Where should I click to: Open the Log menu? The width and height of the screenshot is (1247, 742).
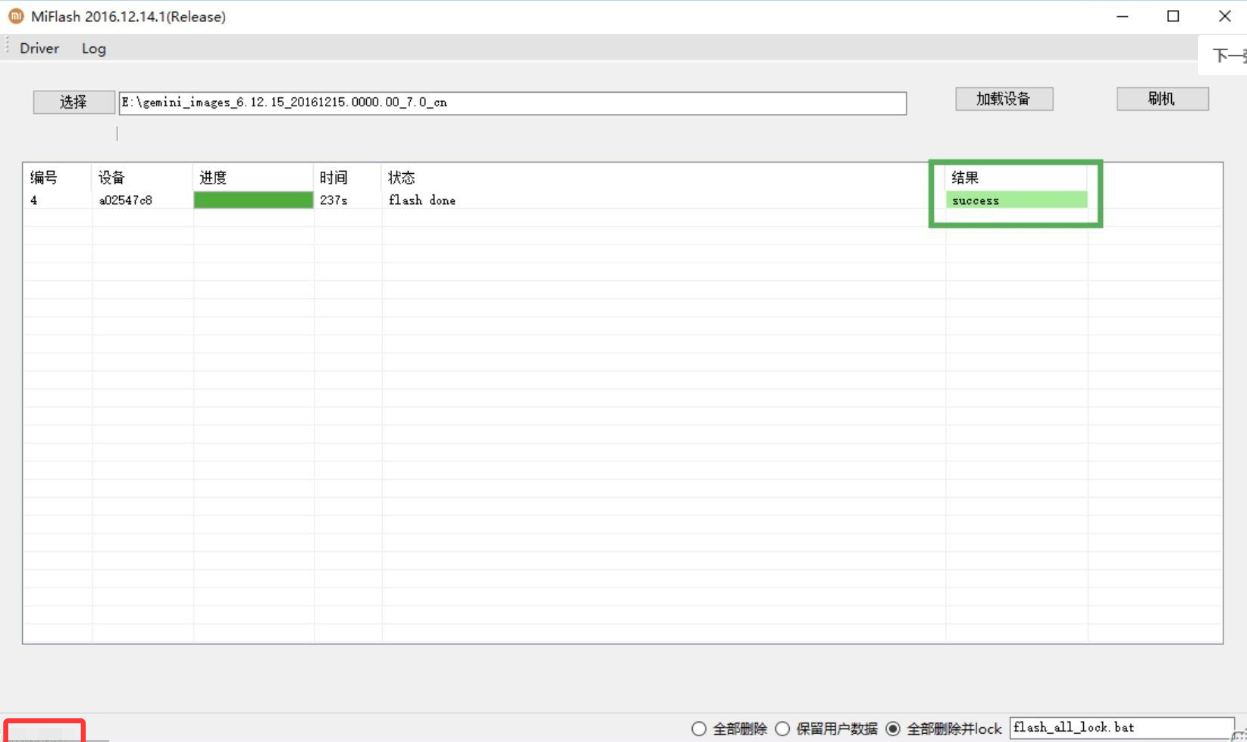coord(94,48)
